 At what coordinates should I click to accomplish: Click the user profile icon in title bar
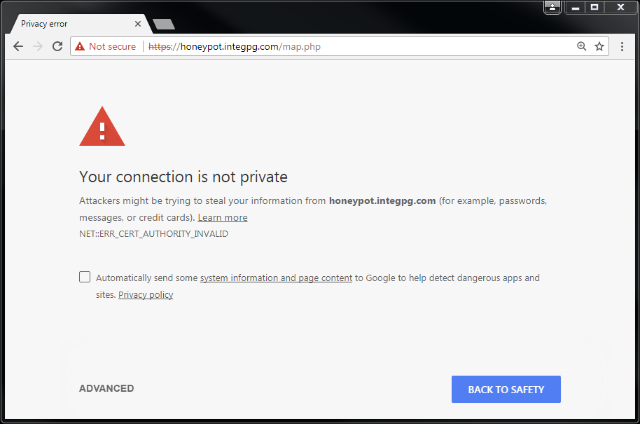(552, 7)
